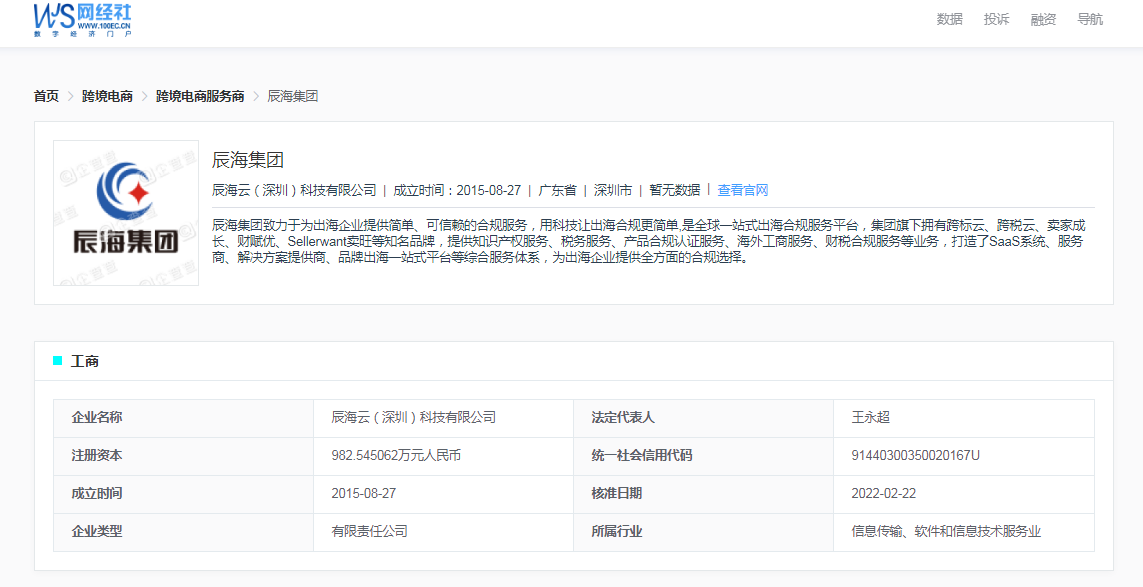Open the 导航 menu item
1143x587 pixels.
click(x=1090, y=20)
